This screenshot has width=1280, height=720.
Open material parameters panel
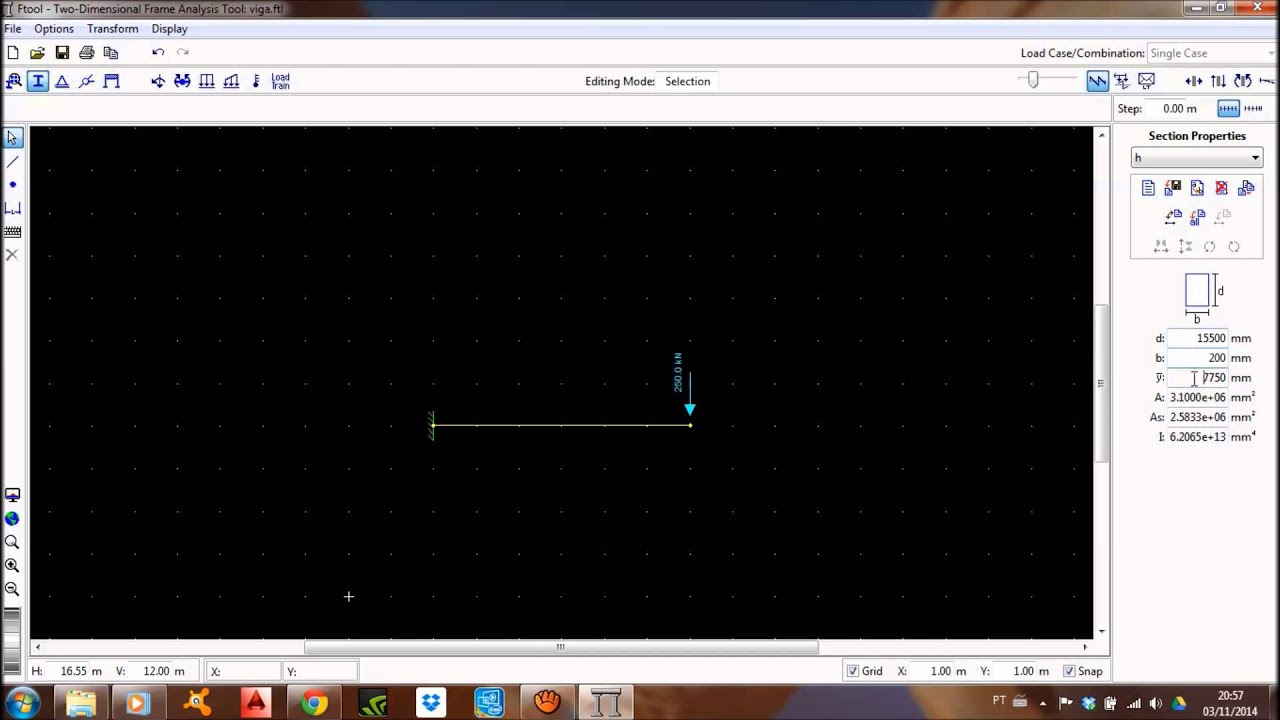[14, 81]
